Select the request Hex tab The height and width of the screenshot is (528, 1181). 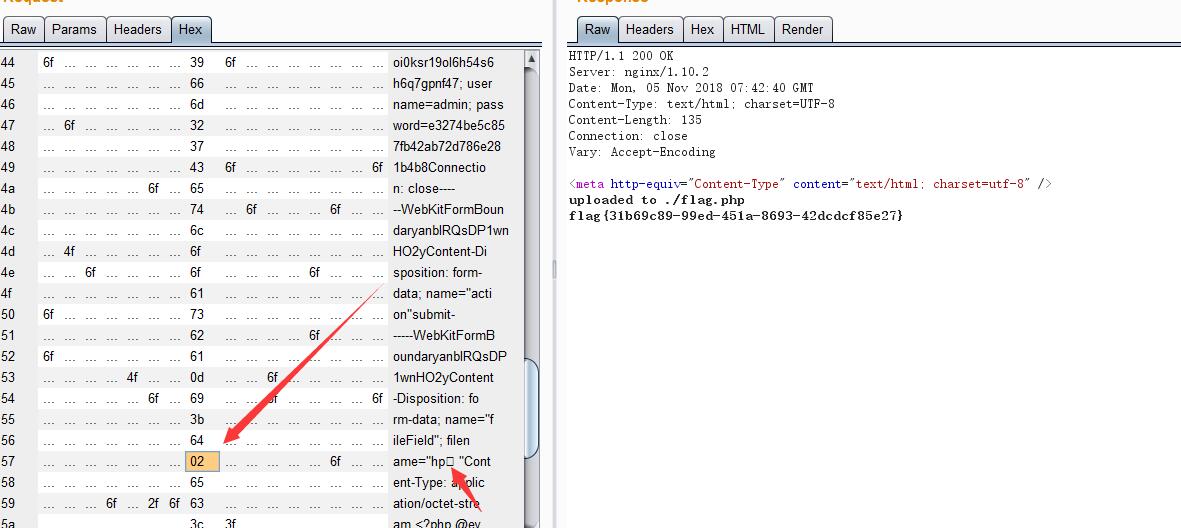tap(190, 29)
